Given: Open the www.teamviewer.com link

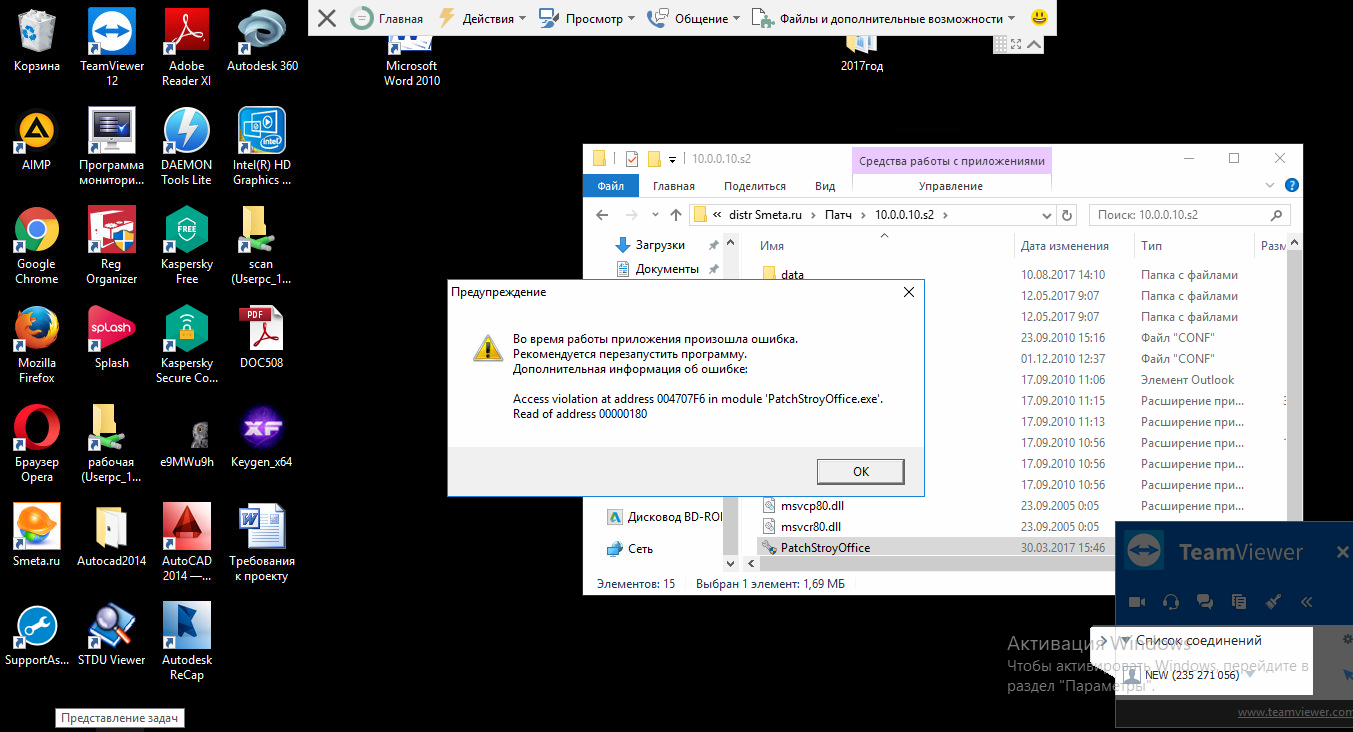Looking at the screenshot, I should pyautogui.click(x=1294, y=712).
